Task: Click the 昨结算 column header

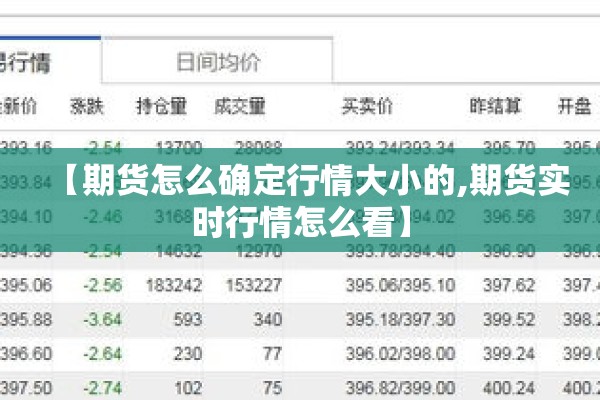Action: [x=495, y=106]
